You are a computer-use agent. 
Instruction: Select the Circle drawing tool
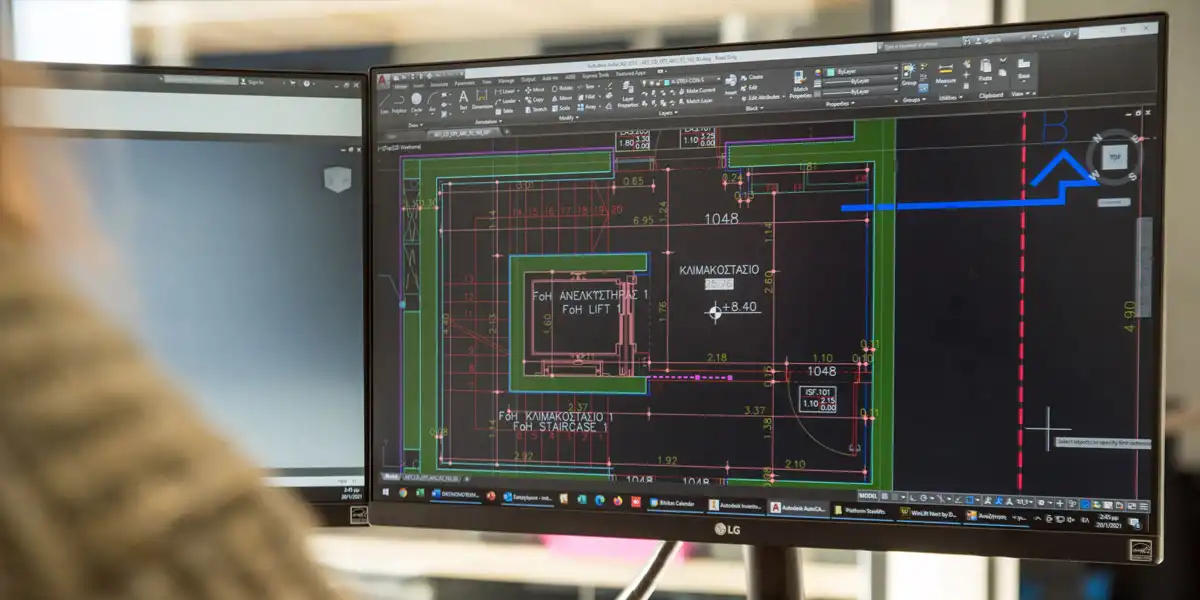[x=416, y=100]
